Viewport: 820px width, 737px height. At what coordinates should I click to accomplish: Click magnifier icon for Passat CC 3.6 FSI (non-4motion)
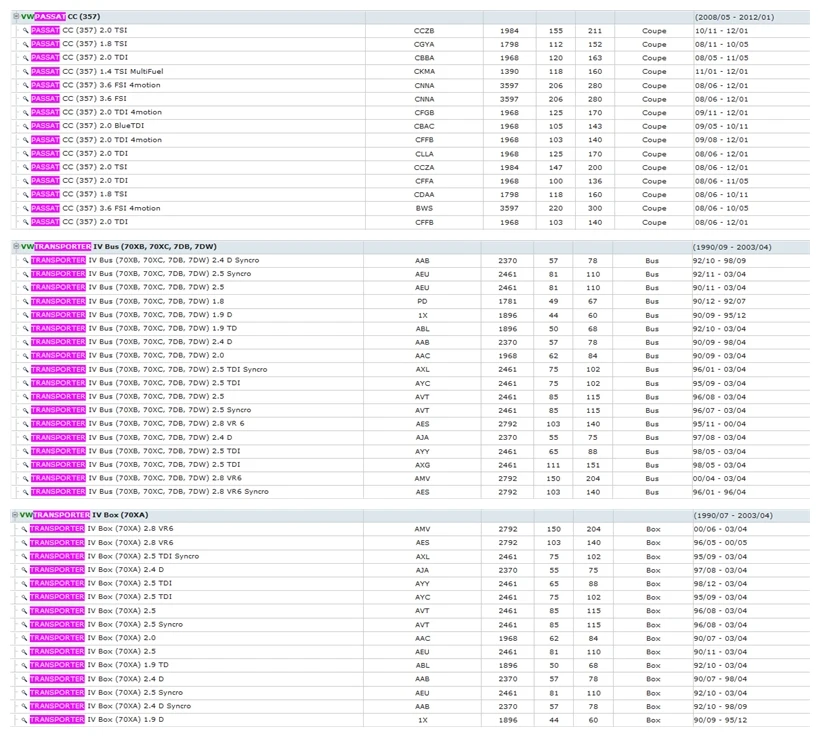point(25,99)
